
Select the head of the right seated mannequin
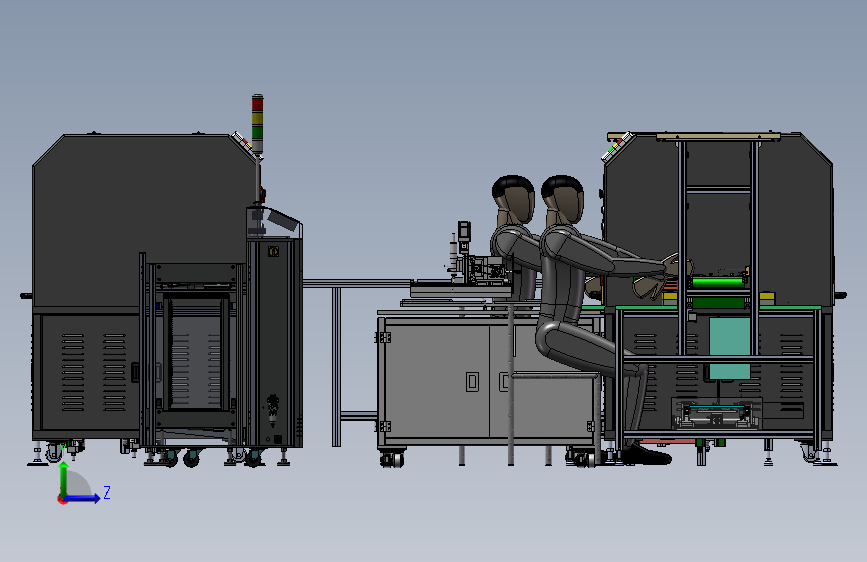point(563,199)
